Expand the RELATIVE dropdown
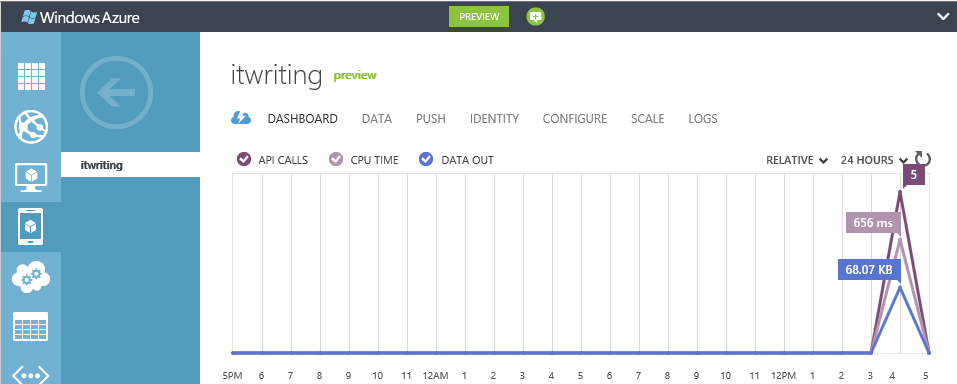This screenshot has width=957, height=384. pos(796,161)
